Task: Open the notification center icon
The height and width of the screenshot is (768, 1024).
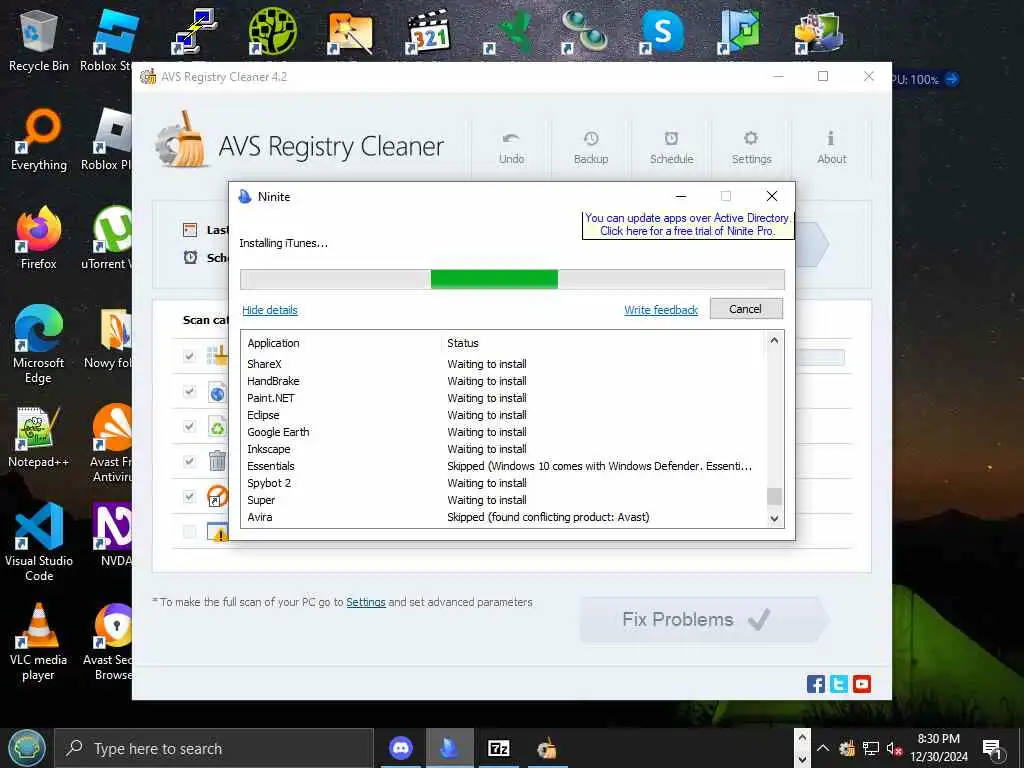Action: (992, 748)
